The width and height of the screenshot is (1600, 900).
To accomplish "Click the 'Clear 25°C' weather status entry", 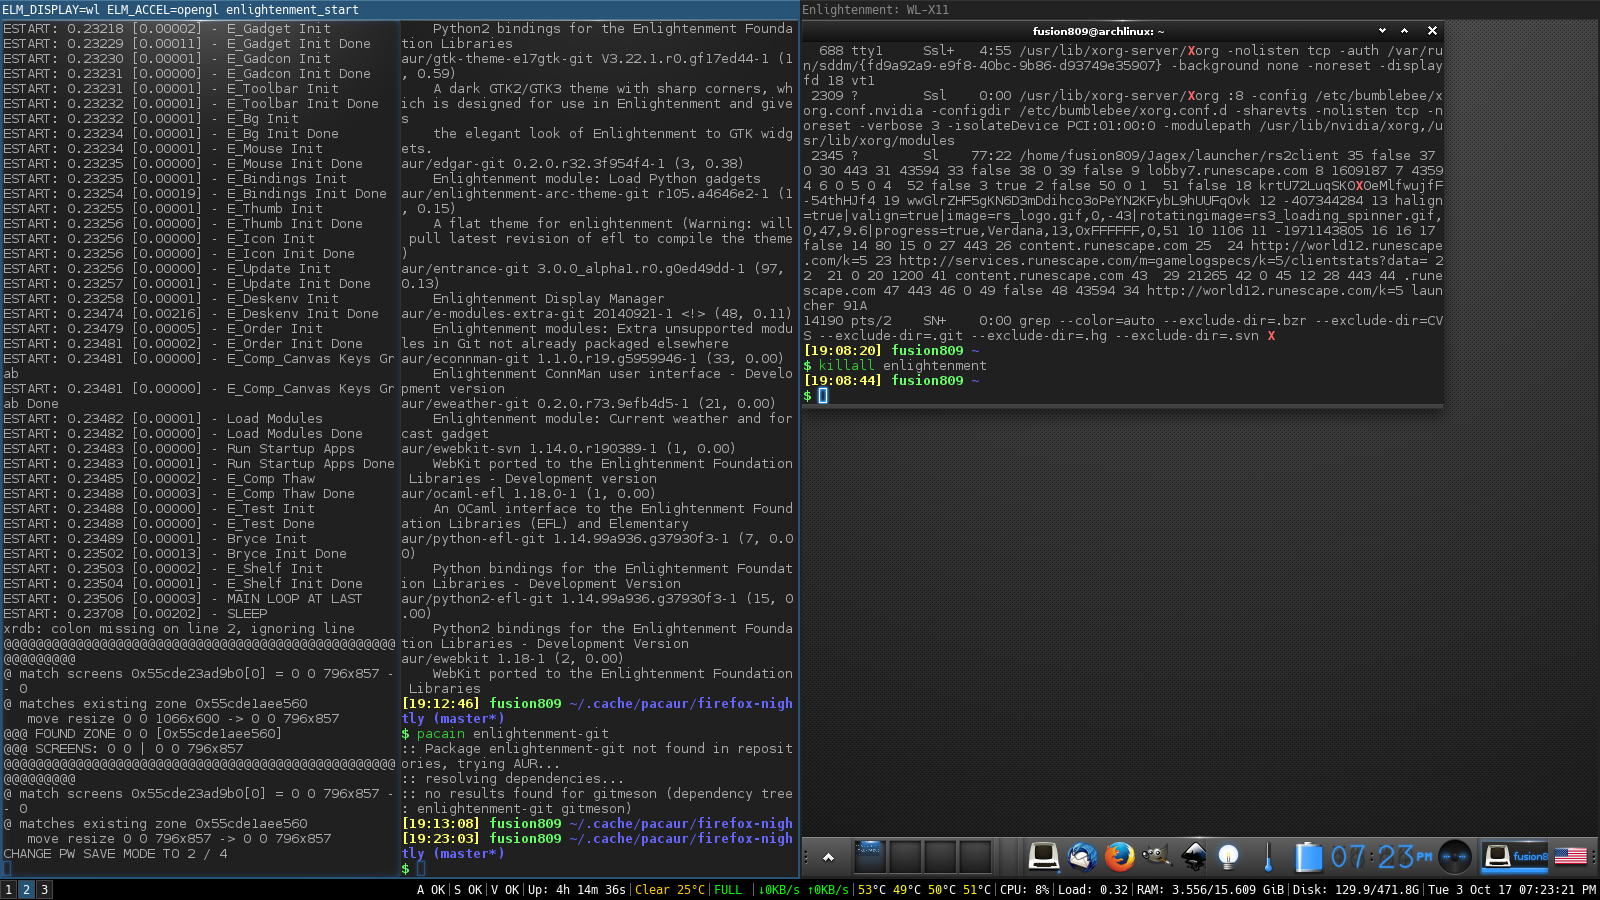I will click(x=669, y=889).
